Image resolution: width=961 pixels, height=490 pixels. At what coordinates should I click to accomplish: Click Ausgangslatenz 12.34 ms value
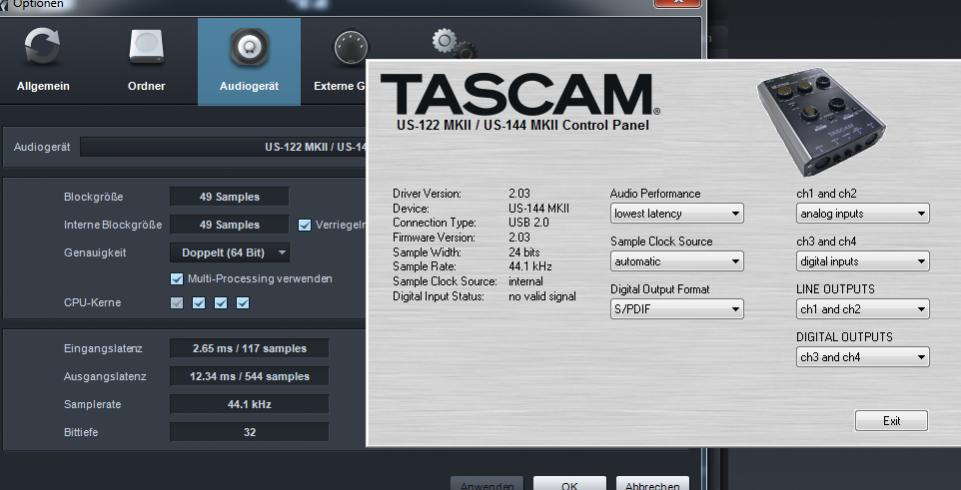(249, 376)
